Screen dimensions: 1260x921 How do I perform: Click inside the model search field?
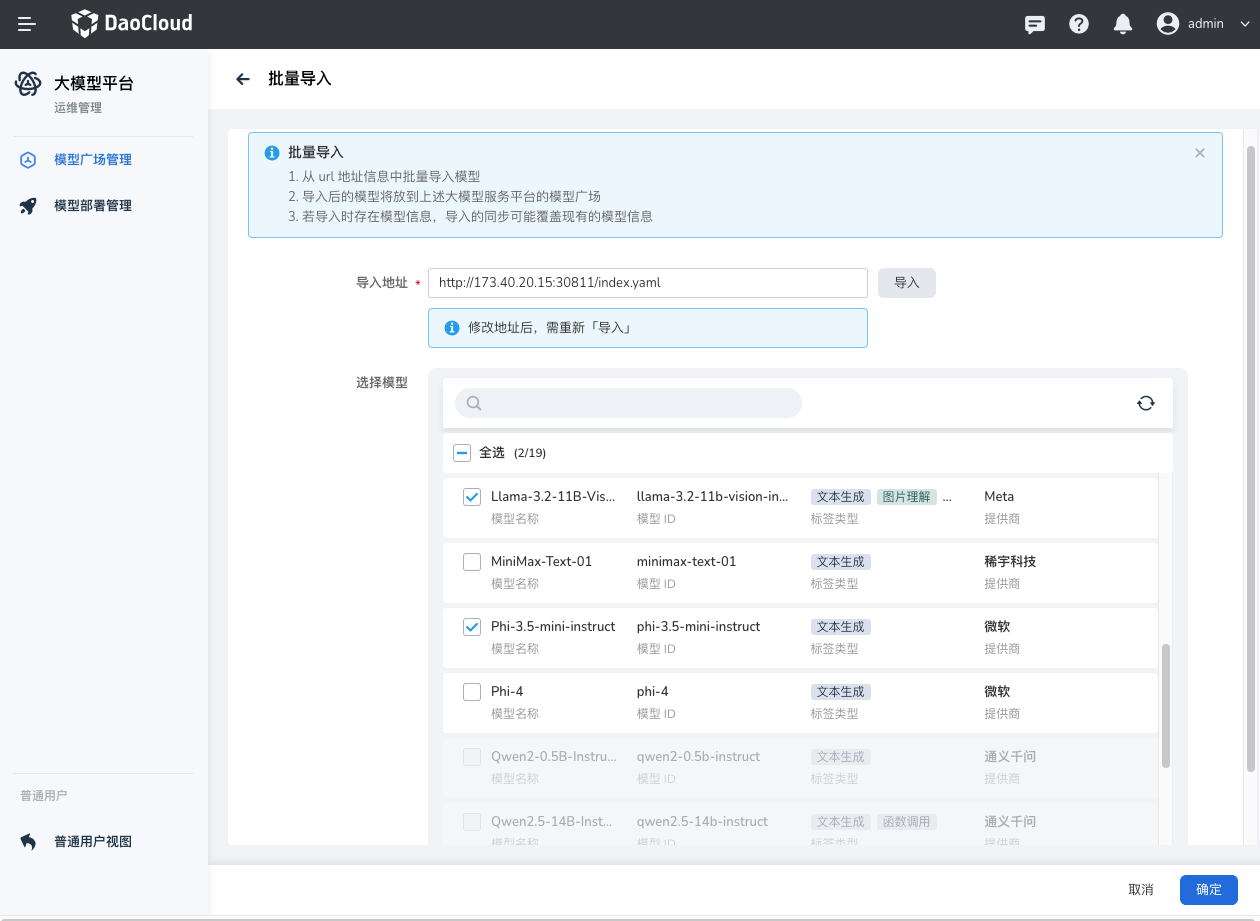point(627,402)
